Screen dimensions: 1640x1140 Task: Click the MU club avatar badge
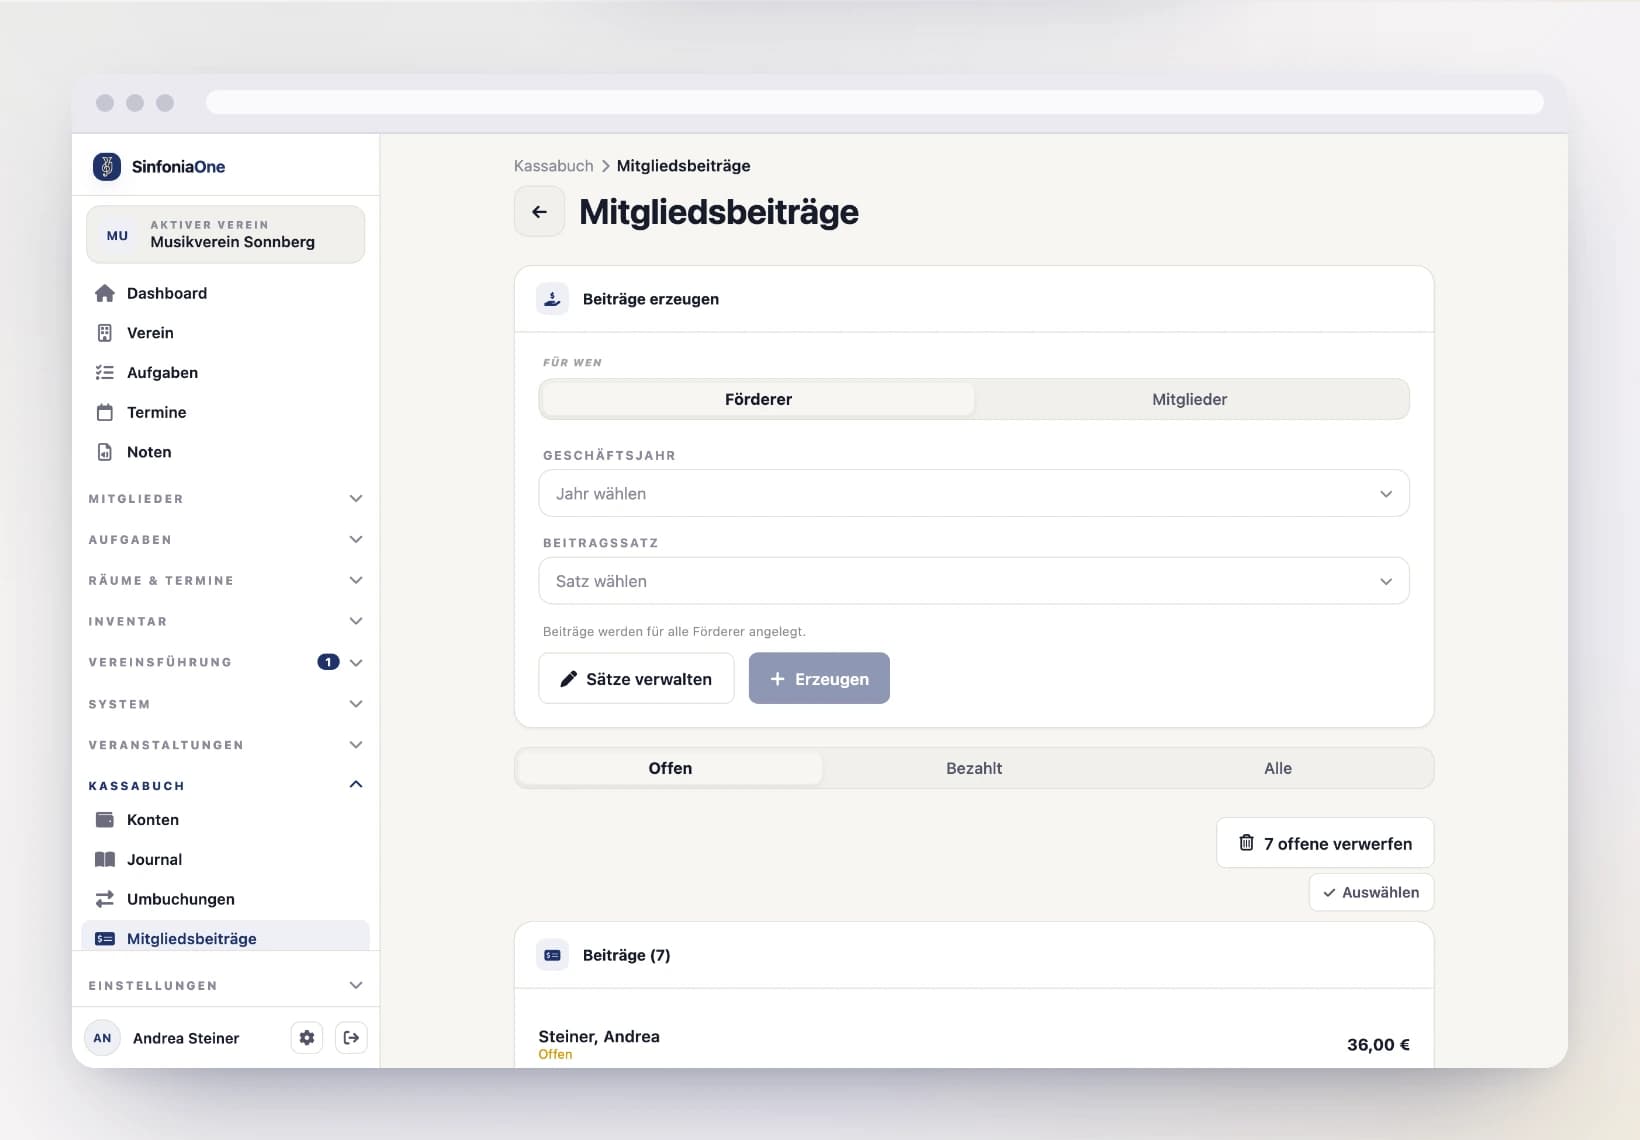tap(117, 235)
